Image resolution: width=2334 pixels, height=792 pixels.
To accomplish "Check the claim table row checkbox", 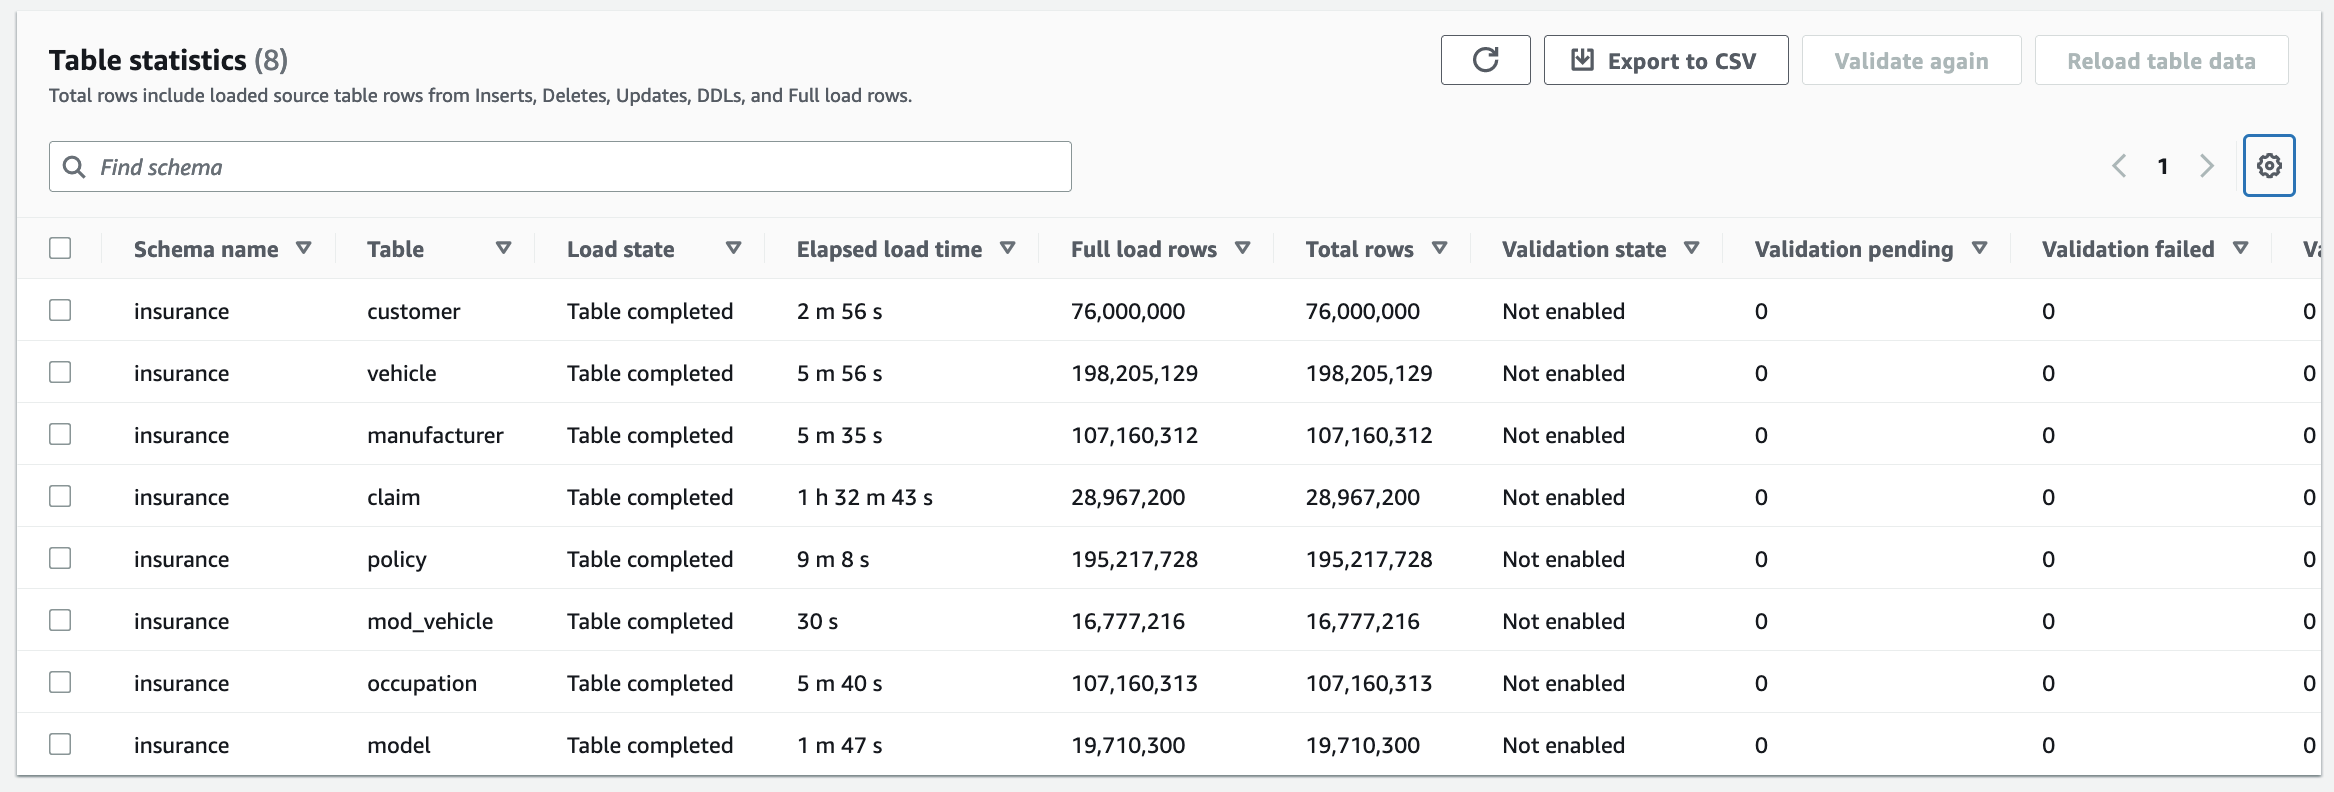I will tap(60, 496).
